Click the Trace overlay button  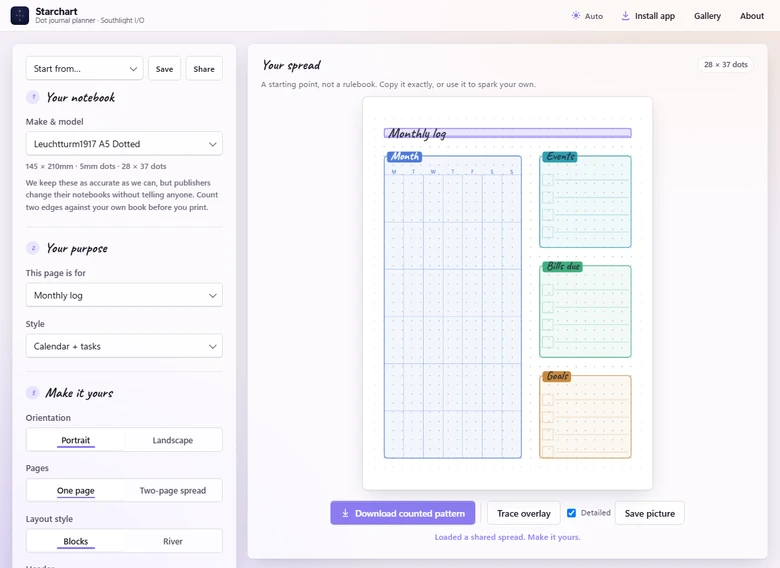pos(524,513)
